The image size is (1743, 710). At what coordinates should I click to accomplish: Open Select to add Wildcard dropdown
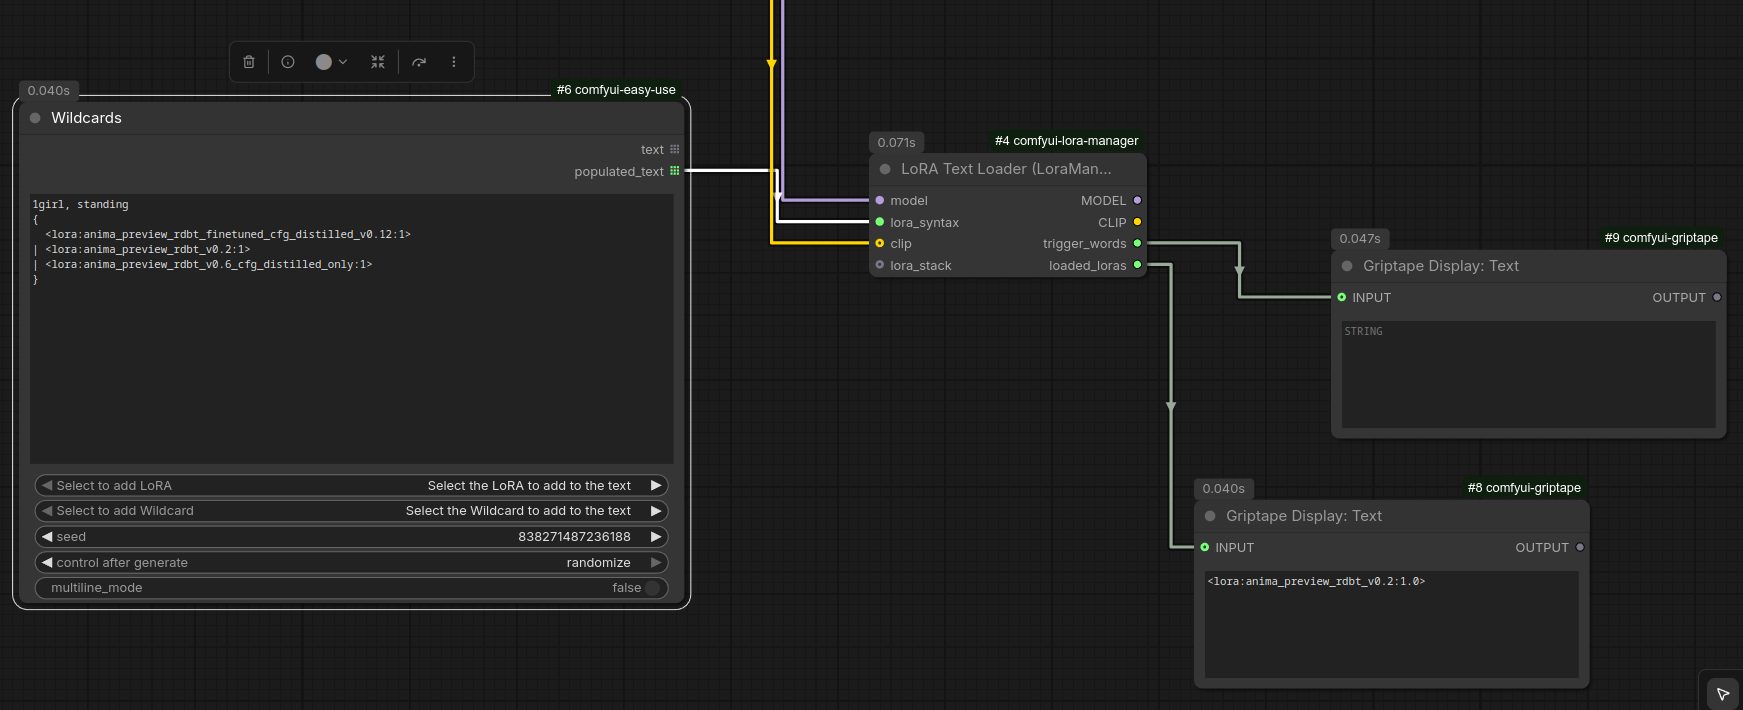tap(350, 511)
